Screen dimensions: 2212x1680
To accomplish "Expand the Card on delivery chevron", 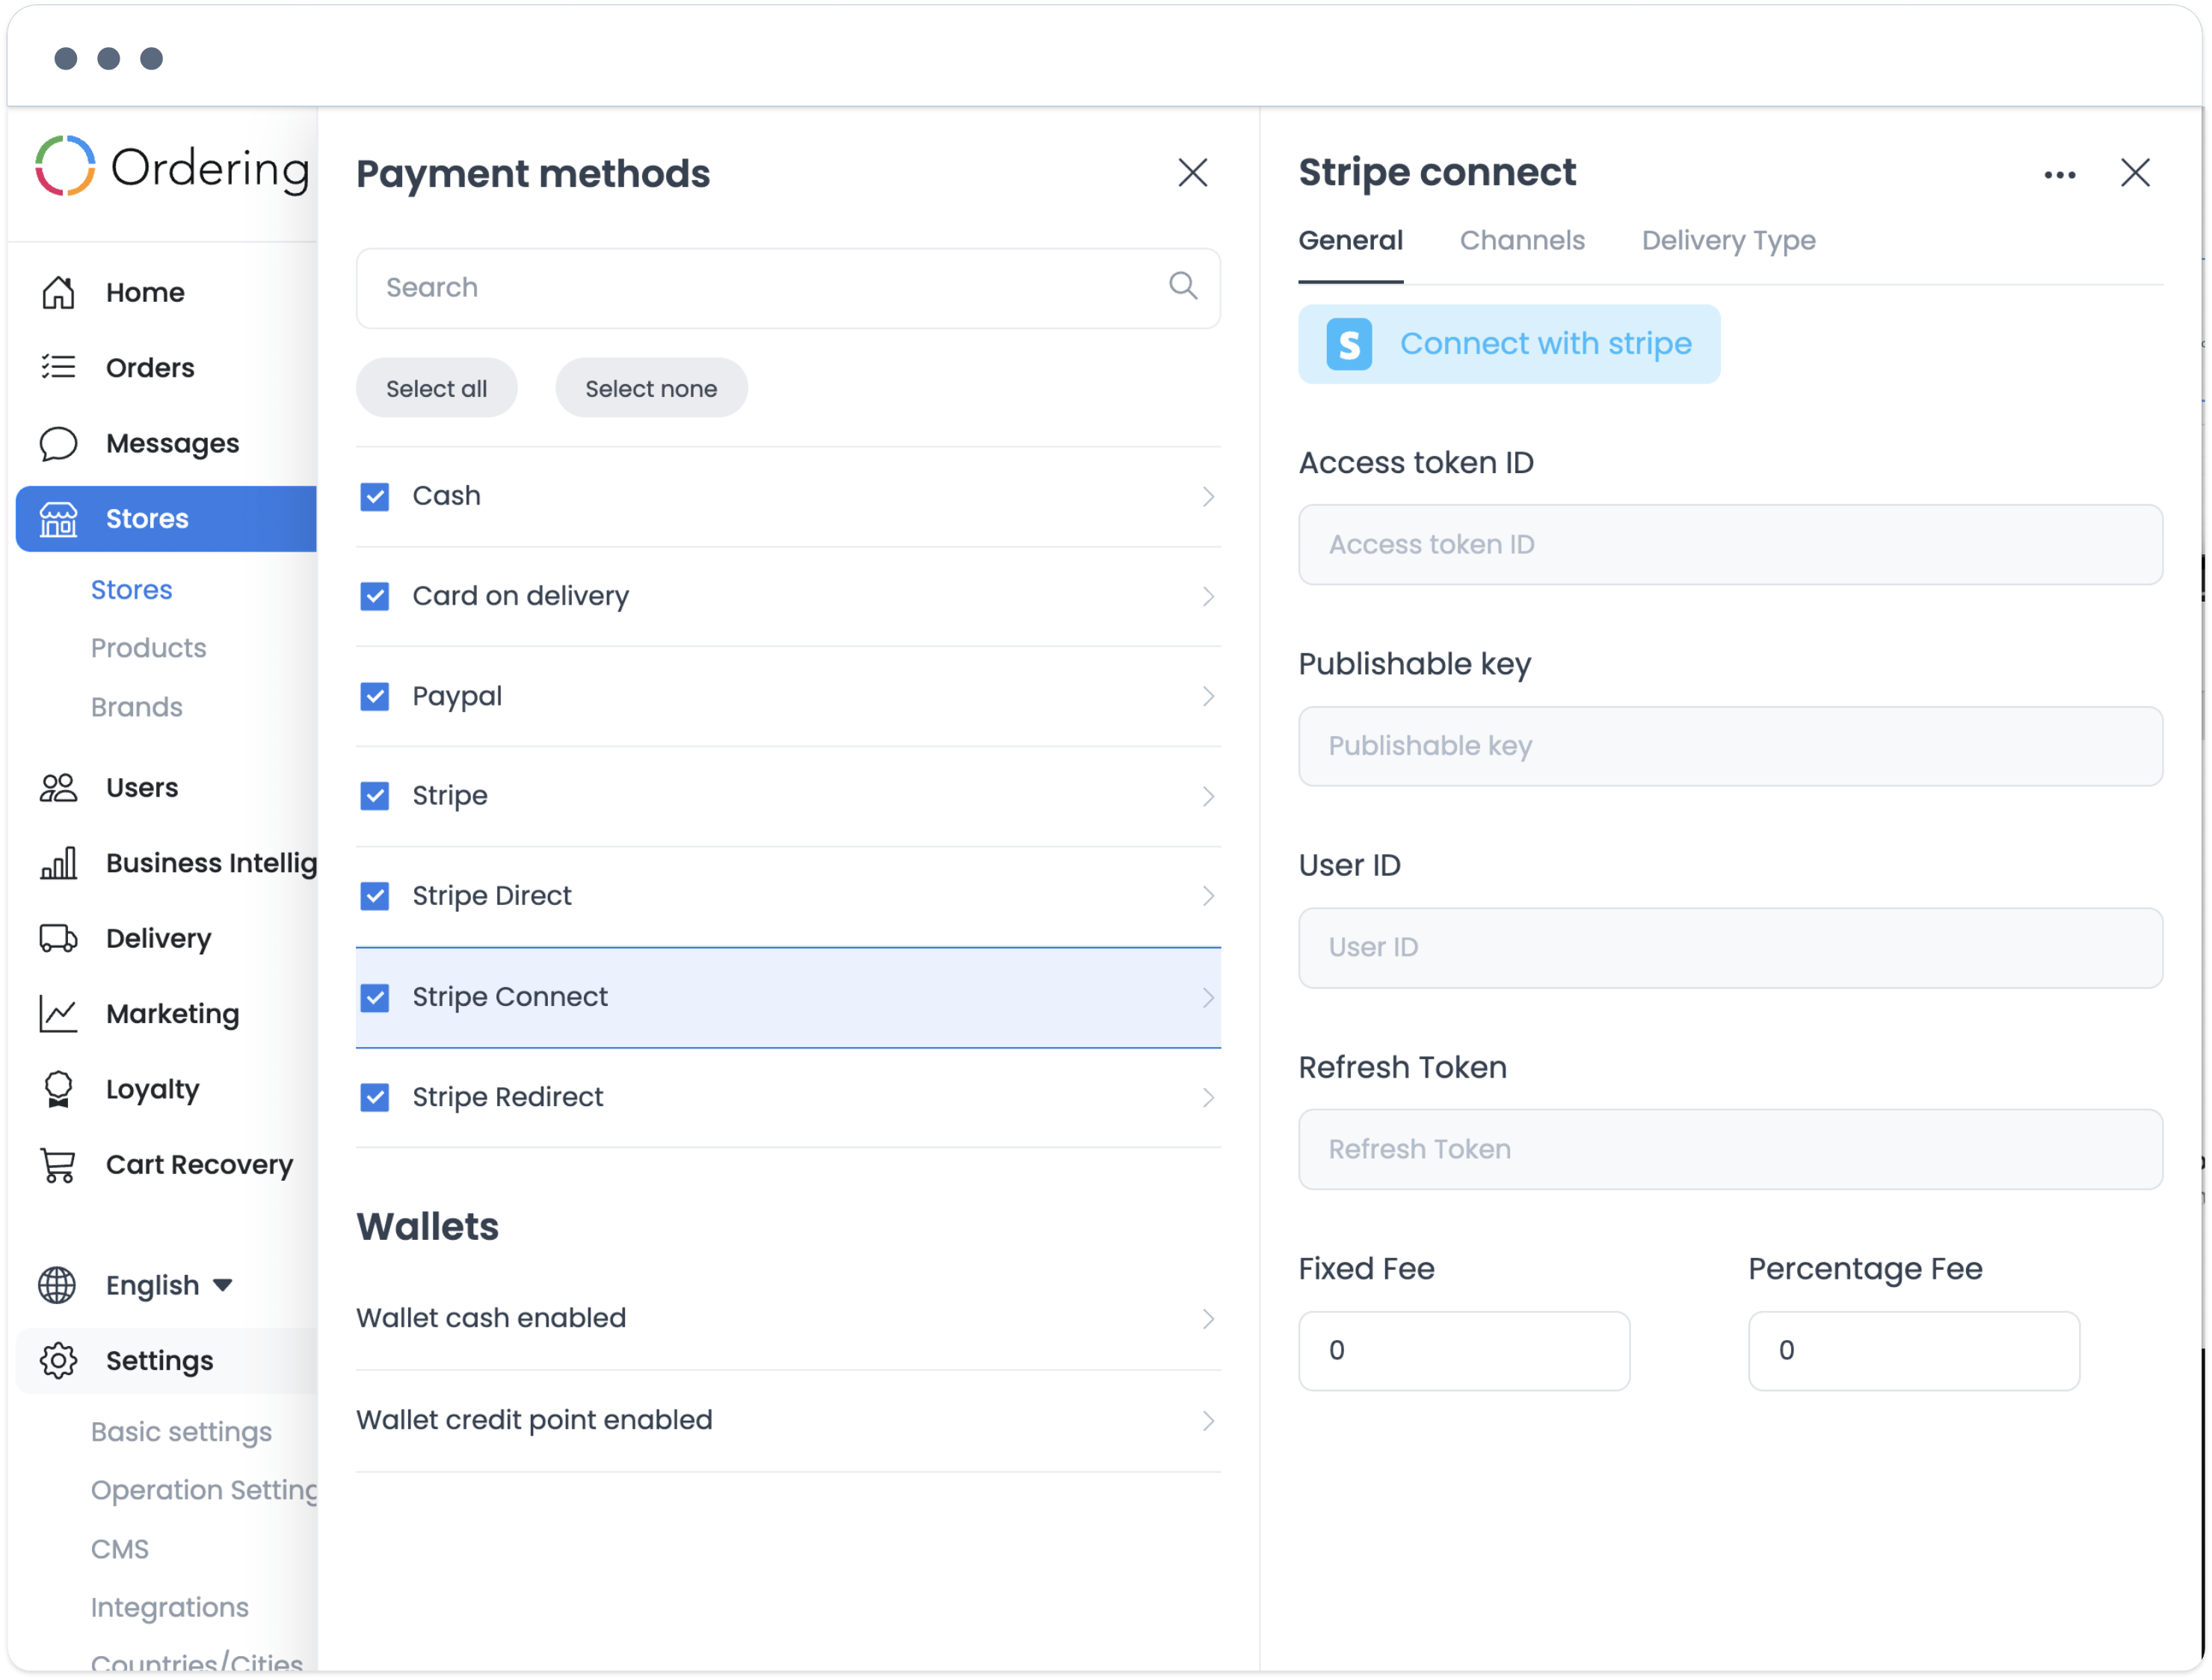I will 1208,597.
